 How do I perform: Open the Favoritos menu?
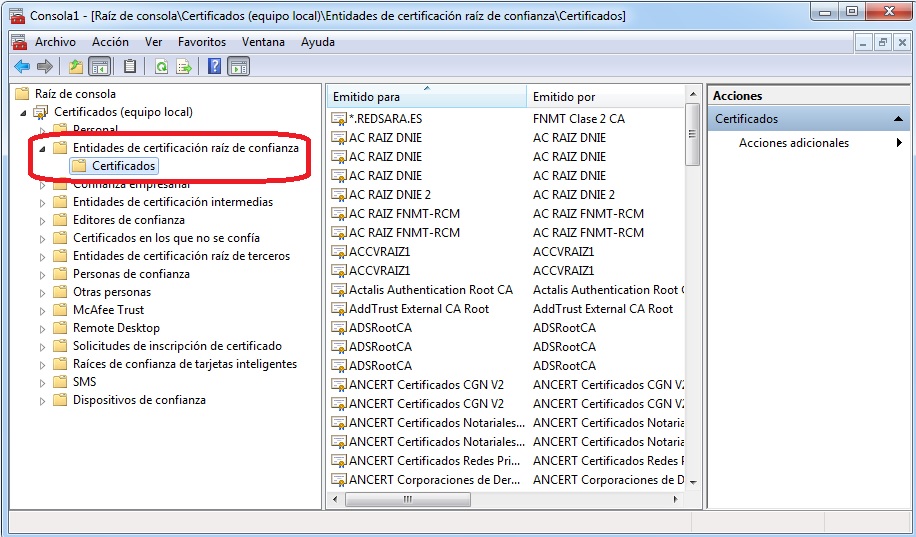(x=202, y=42)
